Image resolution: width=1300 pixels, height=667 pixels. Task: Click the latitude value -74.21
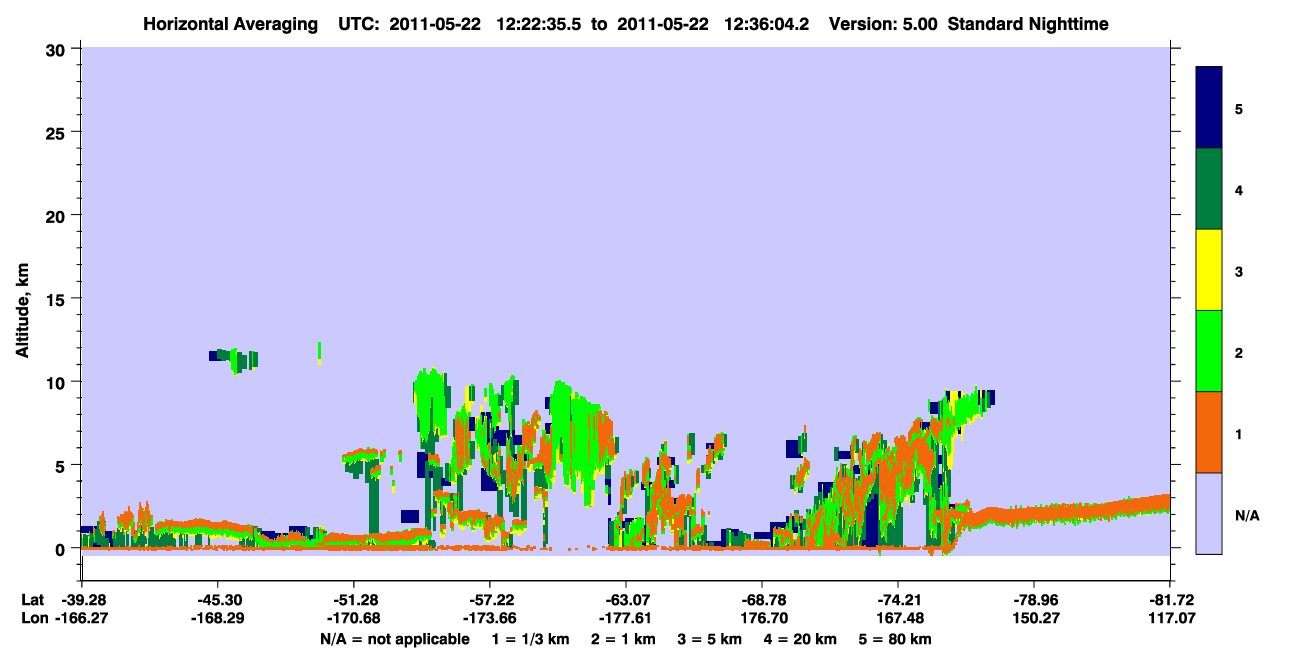coord(898,600)
